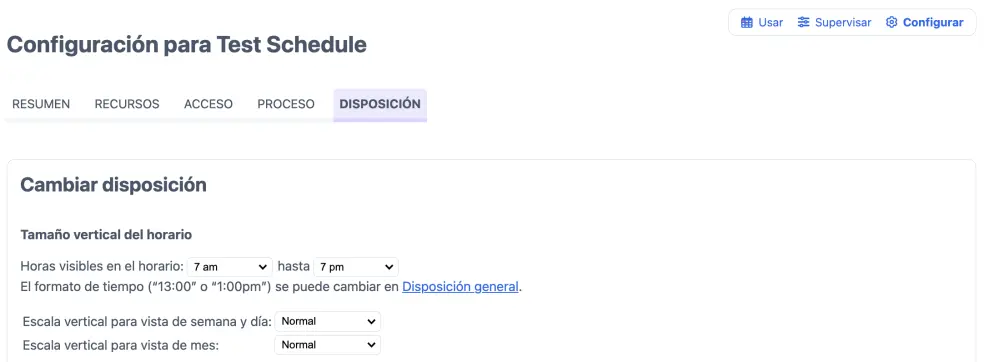Image resolution: width=984 pixels, height=362 pixels.
Task: Expand week and day vertical scale dropdown
Action: [328, 321]
